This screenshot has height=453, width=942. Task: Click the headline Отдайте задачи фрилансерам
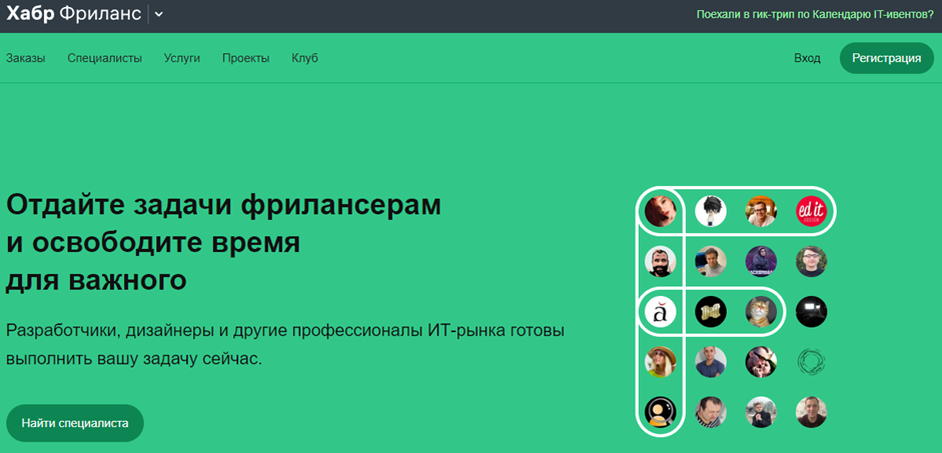223,206
